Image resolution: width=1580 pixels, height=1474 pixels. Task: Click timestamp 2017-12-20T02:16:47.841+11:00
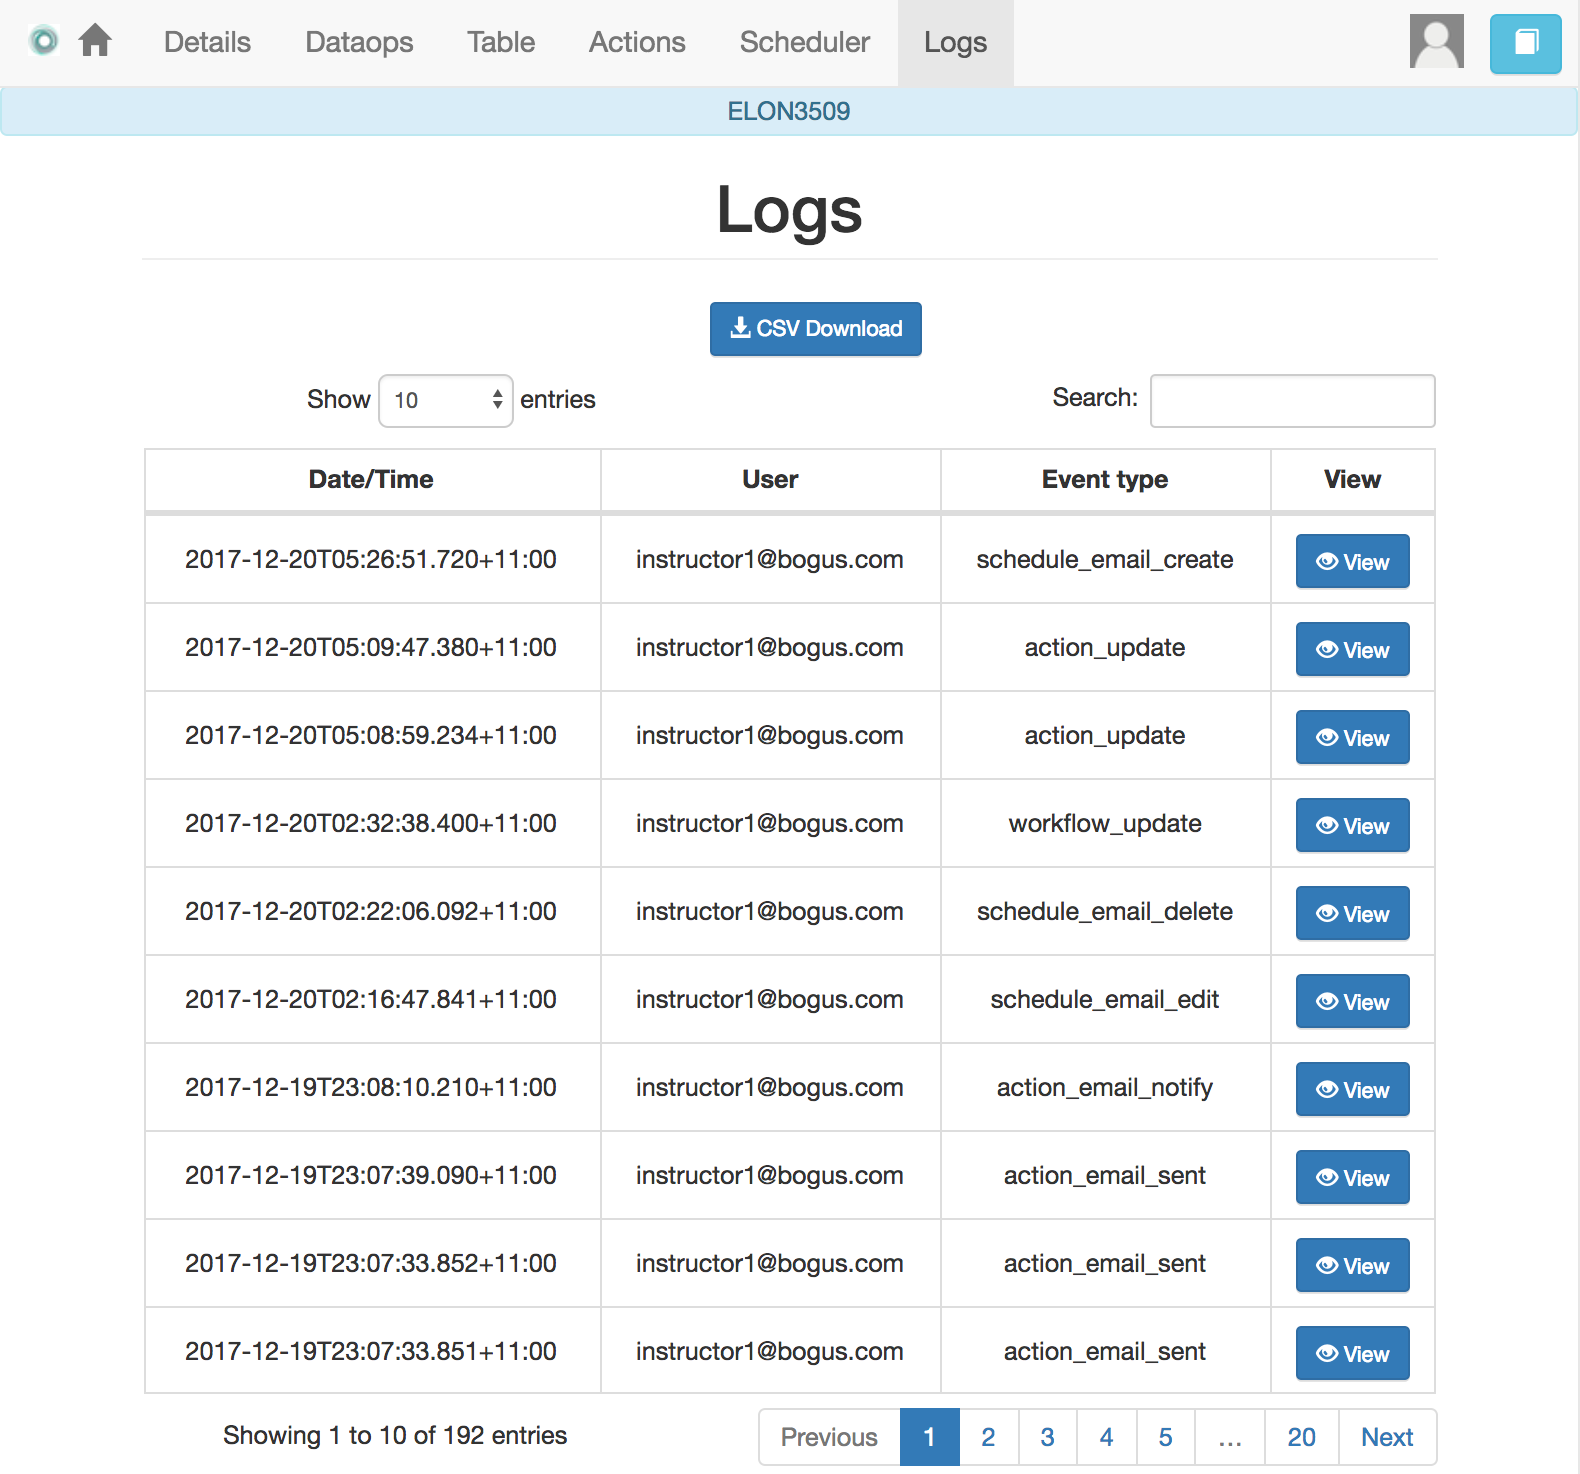point(371,999)
